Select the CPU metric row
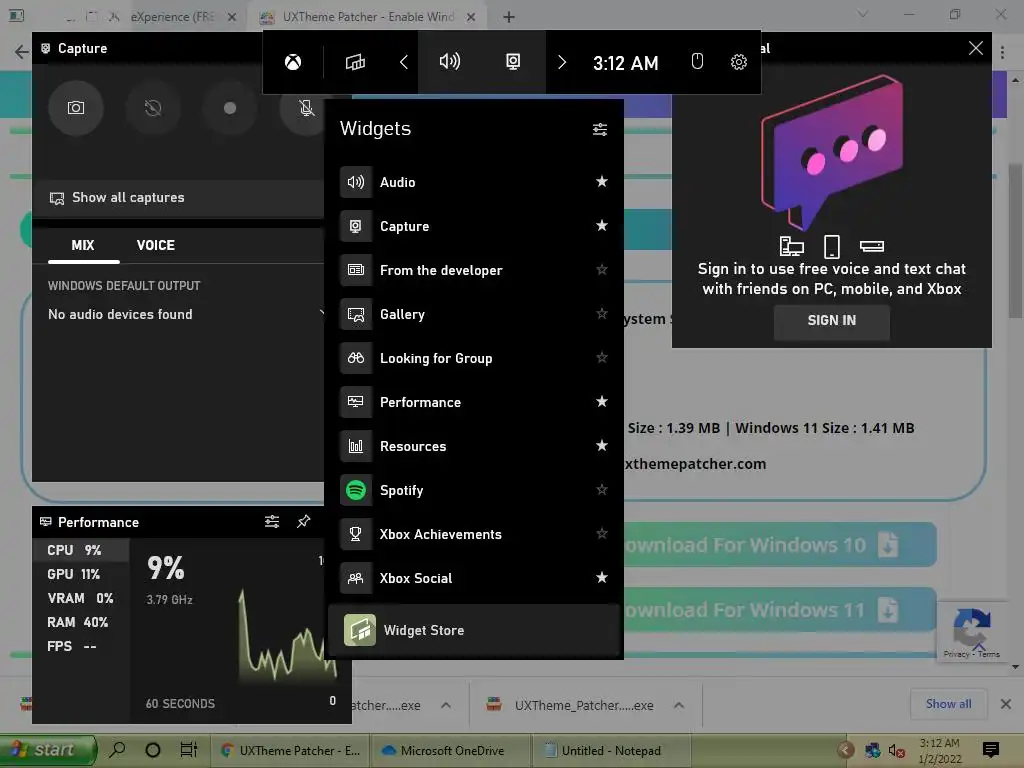 pyautogui.click(x=81, y=551)
